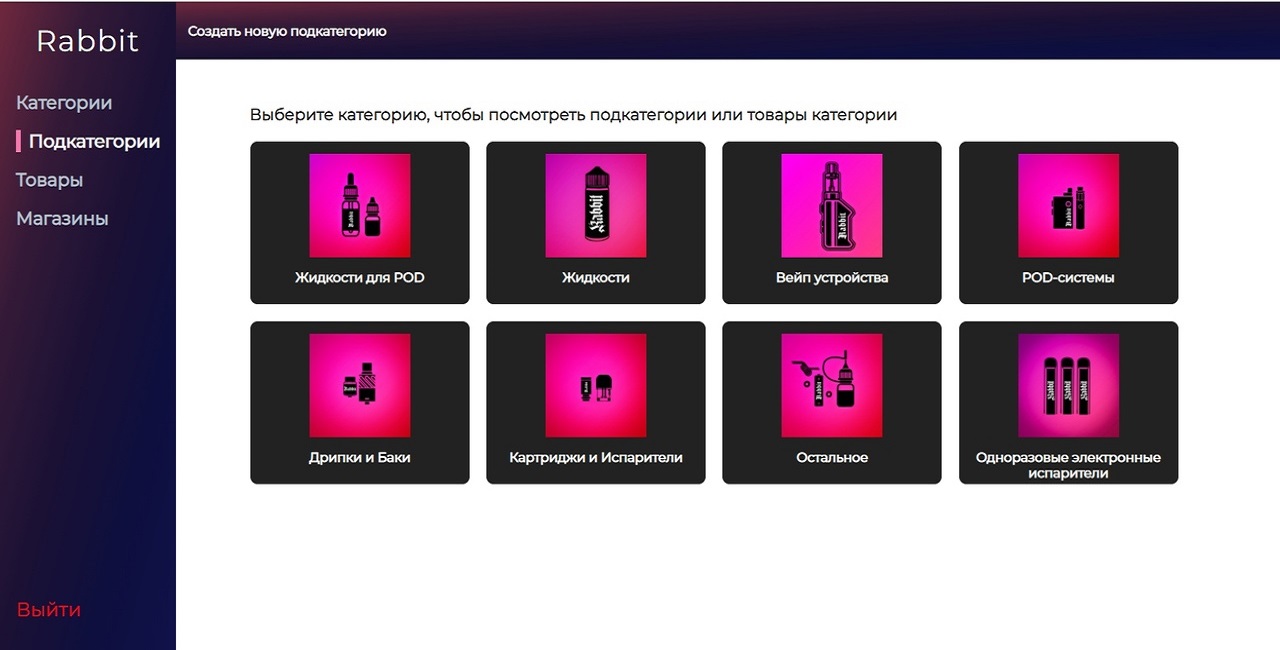The image size is (1280, 650).
Task: Click the Дрипки и Баки label
Action: coord(360,458)
